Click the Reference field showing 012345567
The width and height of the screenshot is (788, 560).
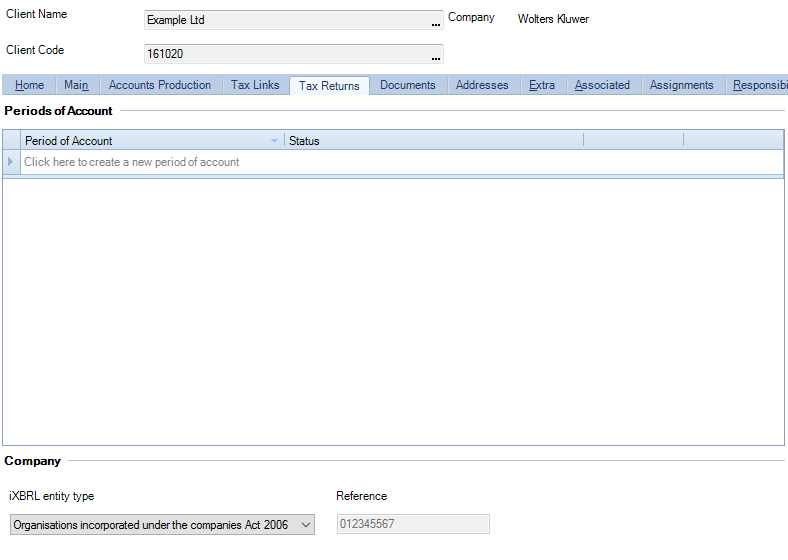click(x=413, y=524)
